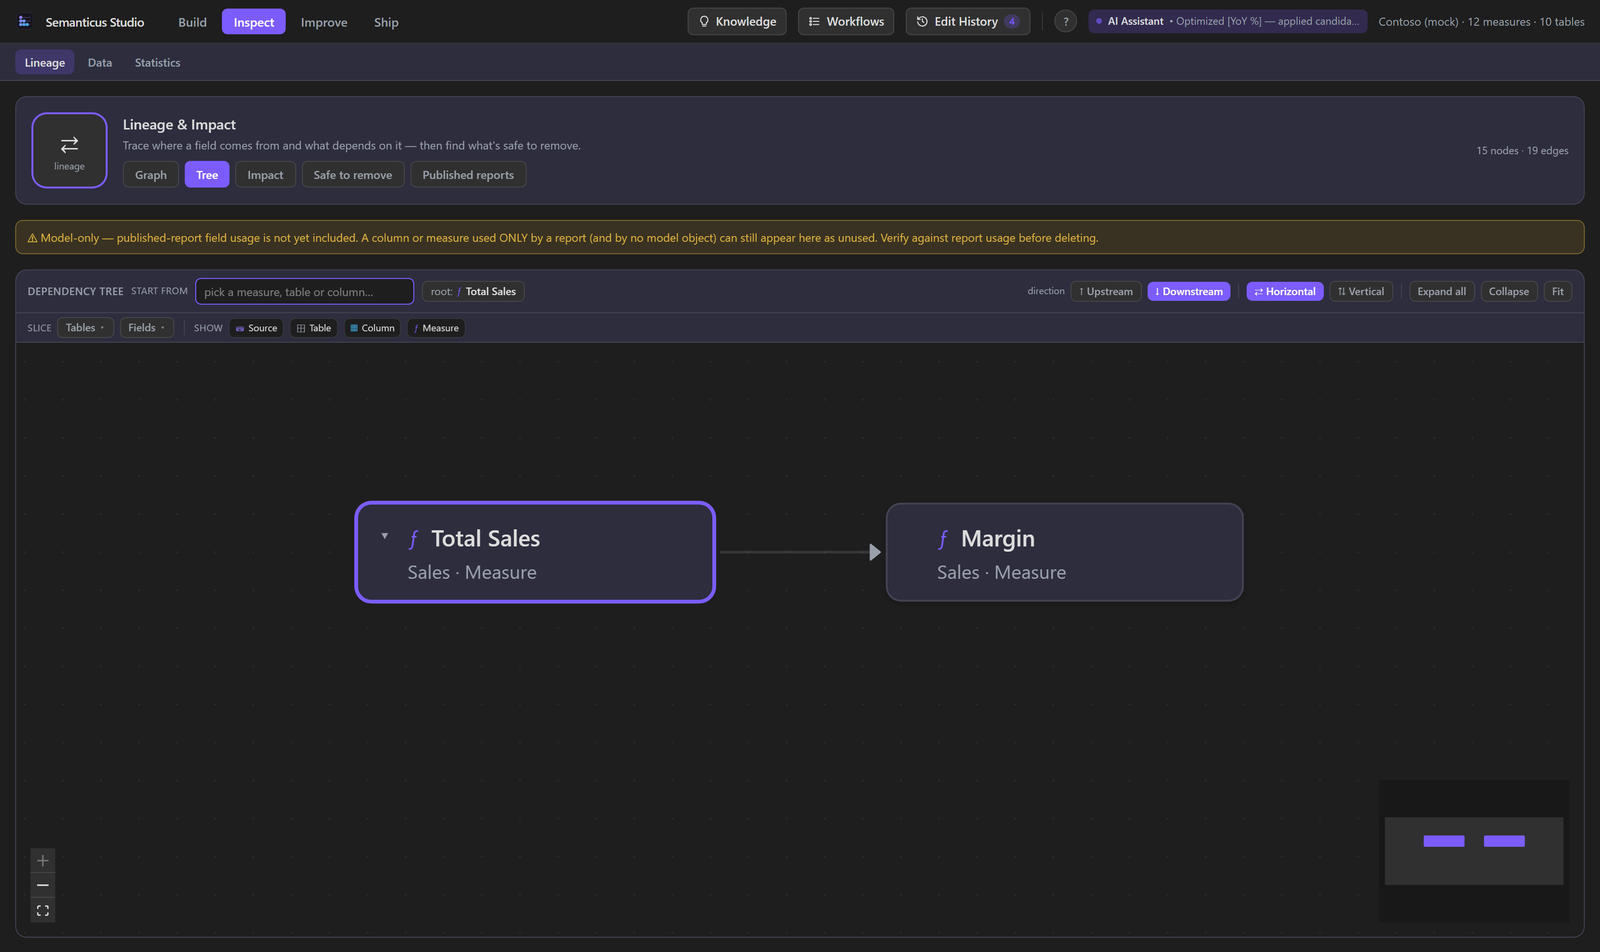
Task: Open the Published reports view
Action: pyautogui.click(x=468, y=174)
